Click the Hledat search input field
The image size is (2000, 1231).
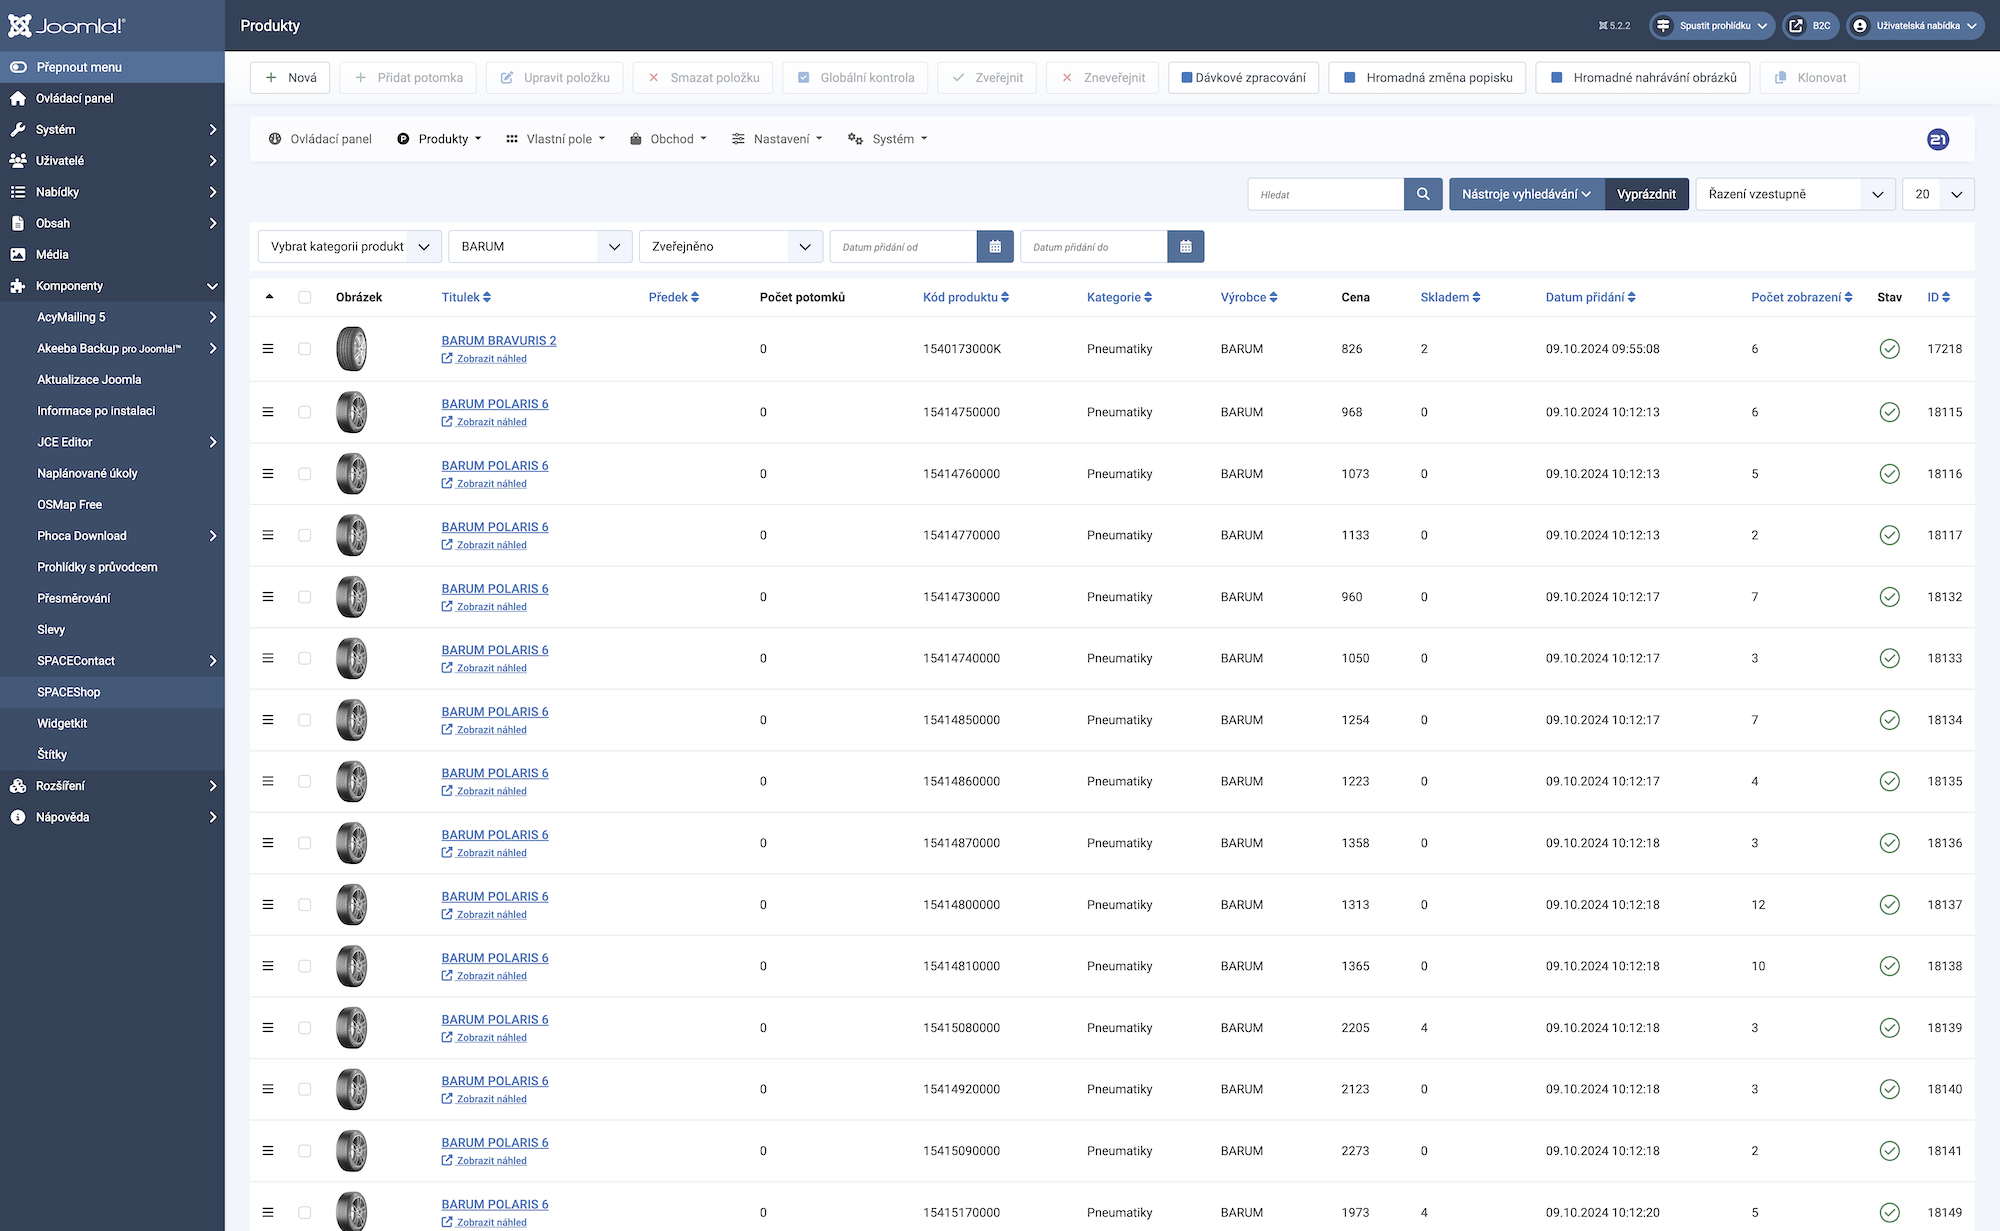tap(1326, 194)
